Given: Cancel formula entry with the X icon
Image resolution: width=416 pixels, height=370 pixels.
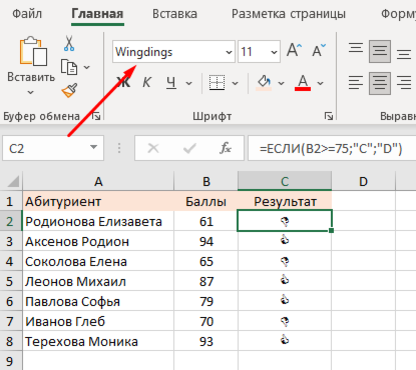Looking at the screenshot, I should (153, 148).
